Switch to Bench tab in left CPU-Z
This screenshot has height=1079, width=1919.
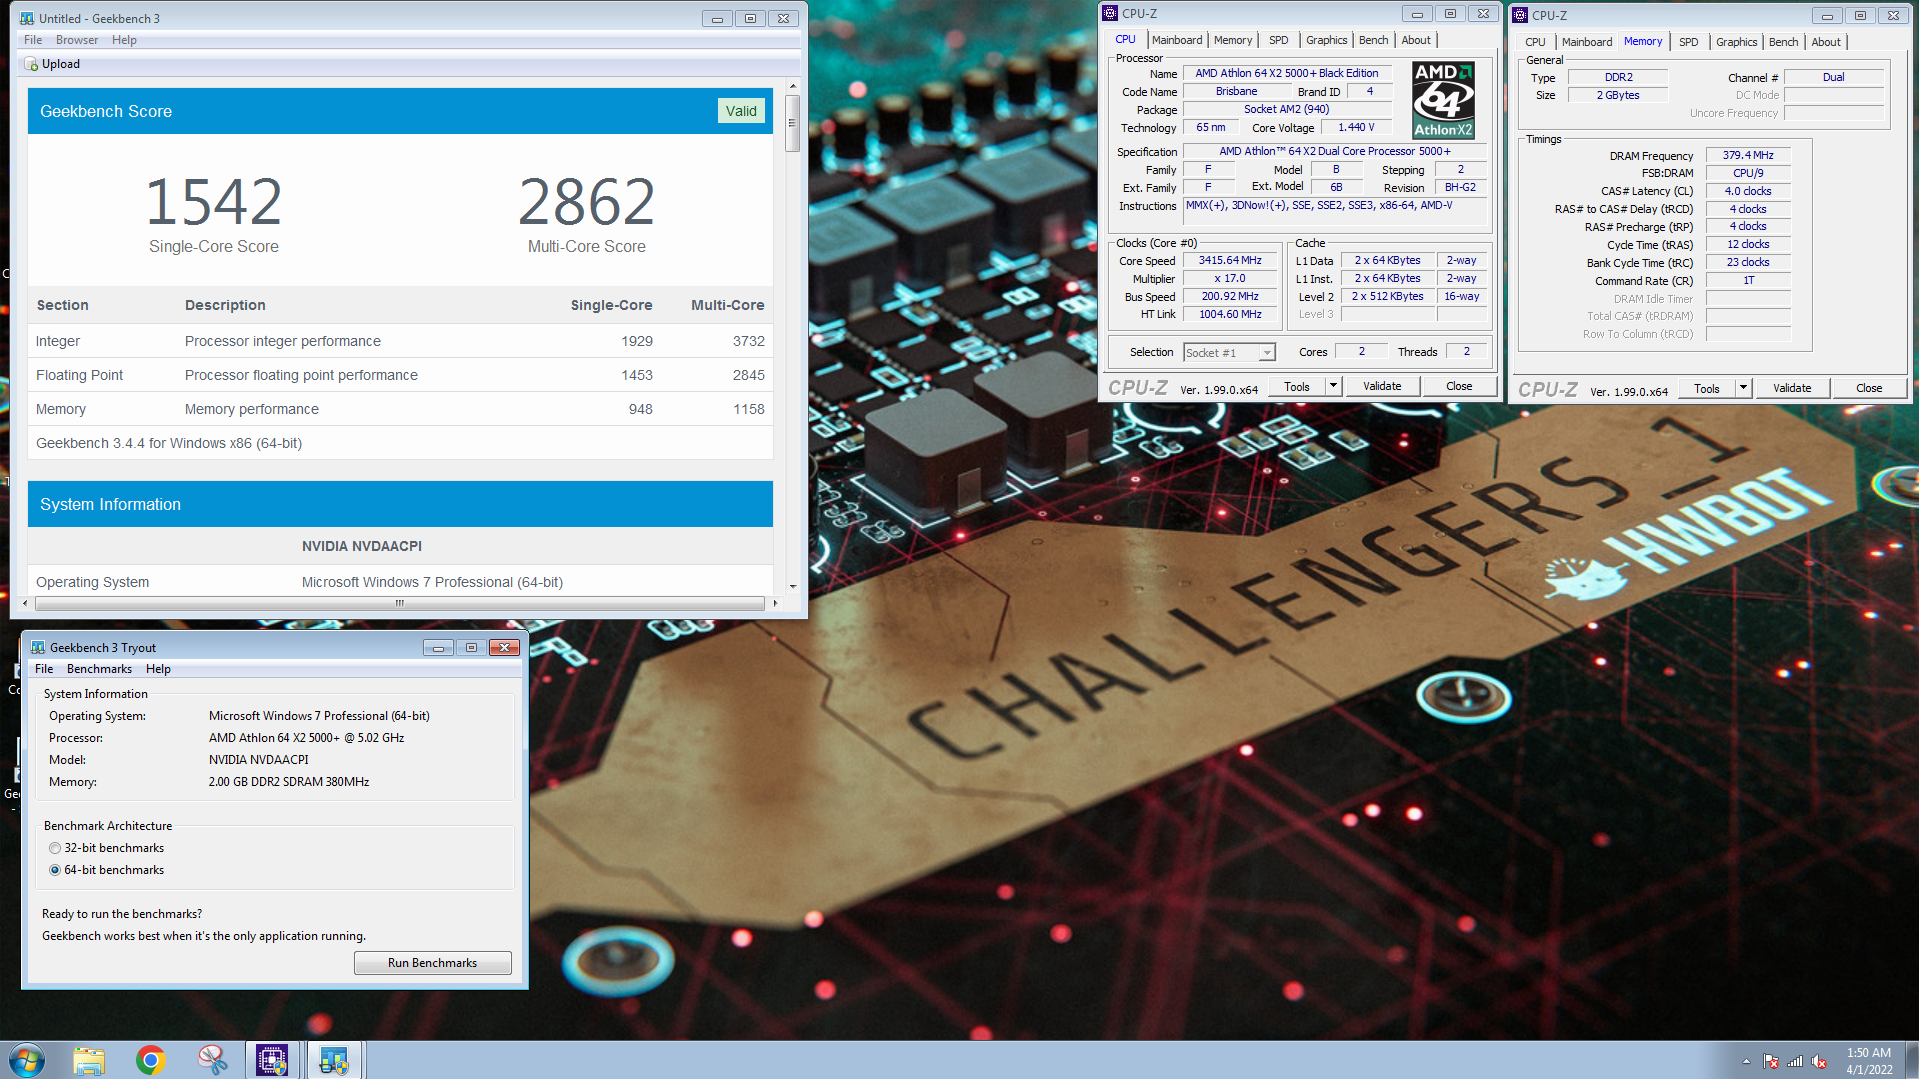tap(1374, 40)
